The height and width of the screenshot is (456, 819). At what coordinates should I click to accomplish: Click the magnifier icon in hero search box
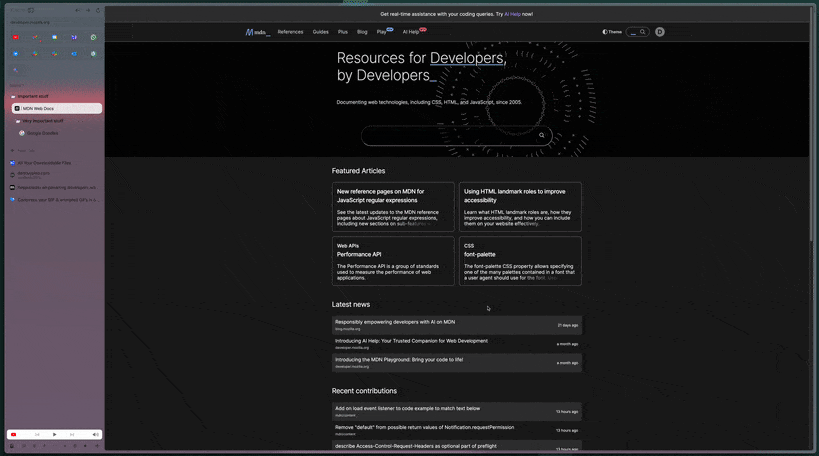point(542,135)
